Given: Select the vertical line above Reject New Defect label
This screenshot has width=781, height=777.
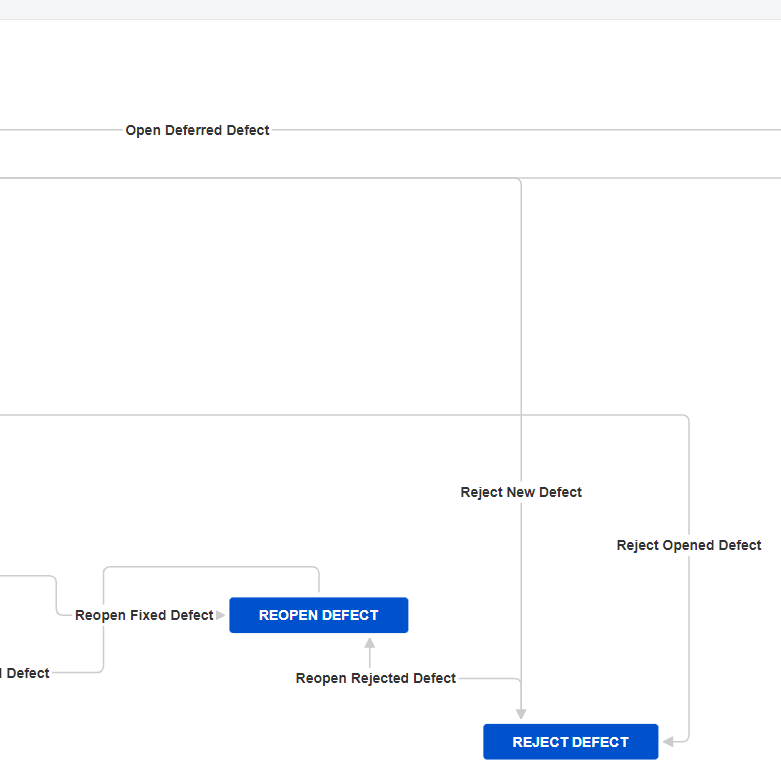Looking at the screenshot, I should pyautogui.click(x=521, y=331).
